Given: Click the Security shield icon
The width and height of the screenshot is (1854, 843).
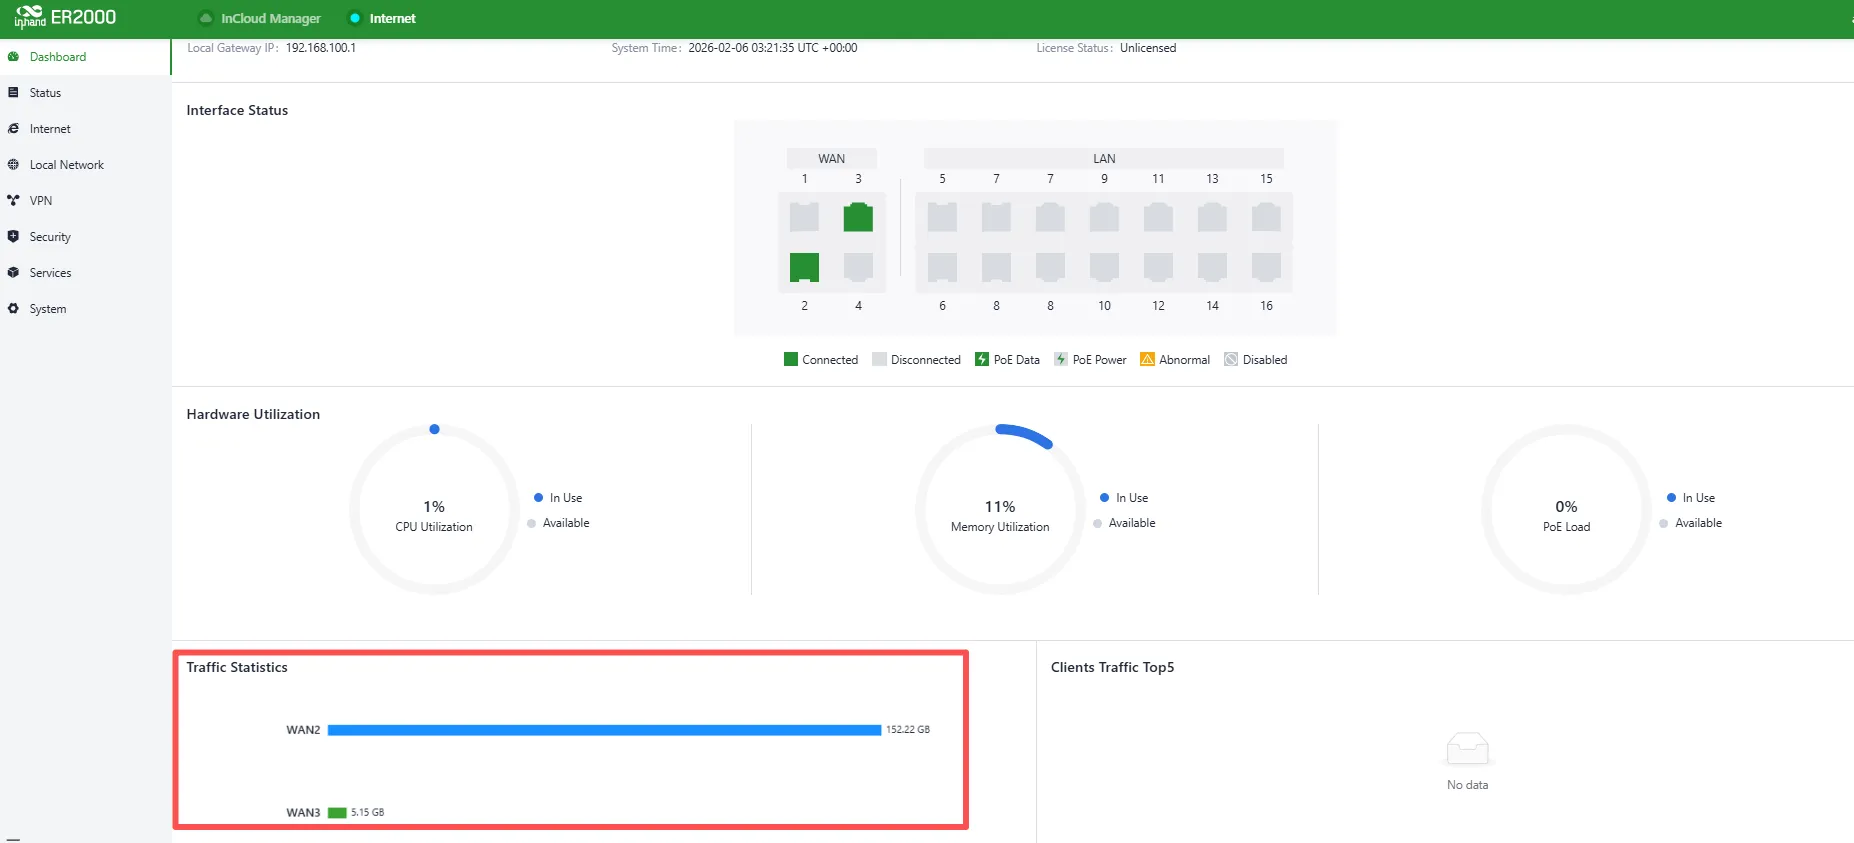Looking at the screenshot, I should (13, 237).
